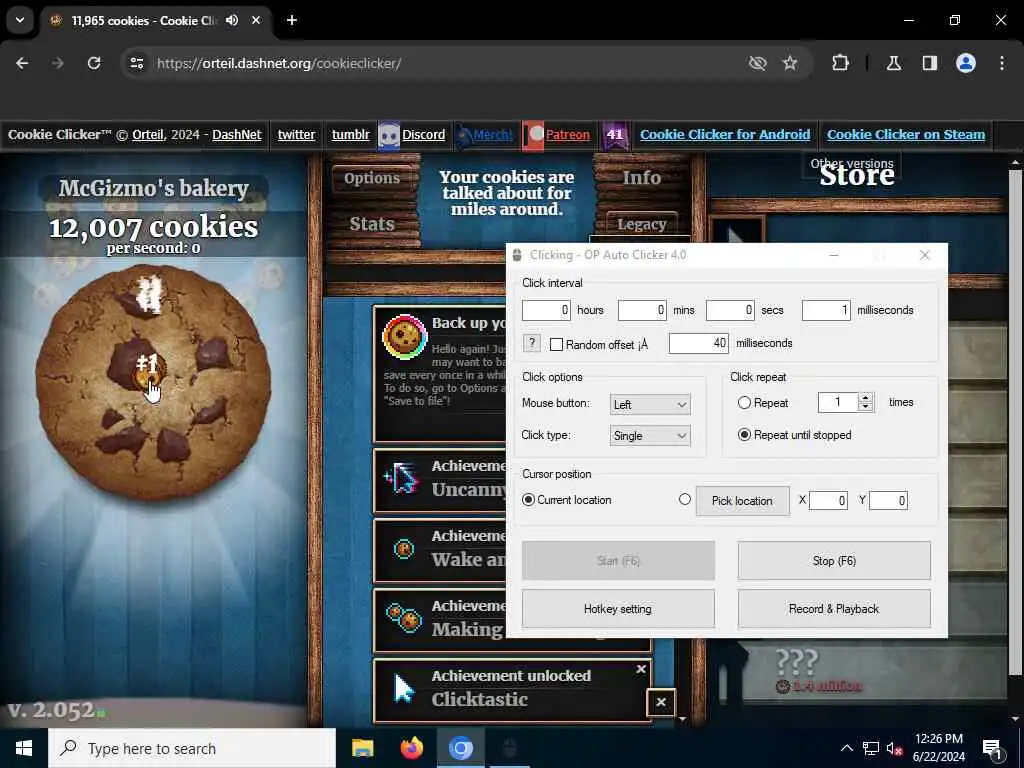Click the Back up your save cookie icon
The width and height of the screenshot is (1024, 768).
coord(405,337)
